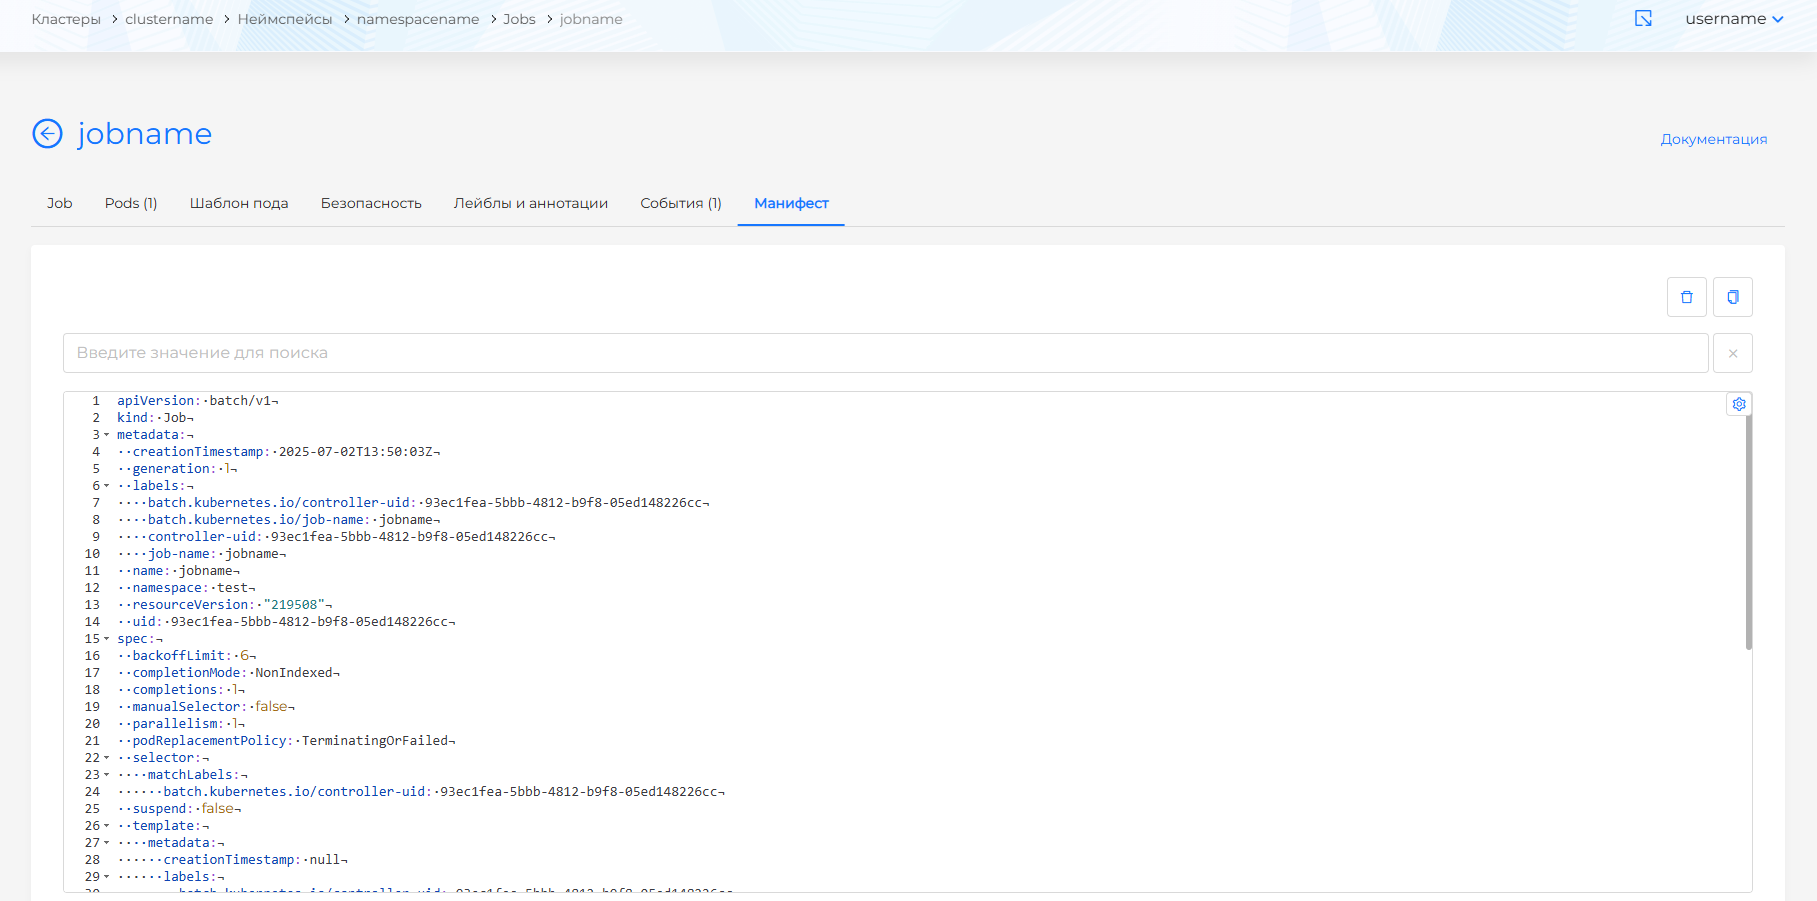This screenshot has height=901, width=1817.
Task: Open the События (1) tab
Action: [681, 203]
